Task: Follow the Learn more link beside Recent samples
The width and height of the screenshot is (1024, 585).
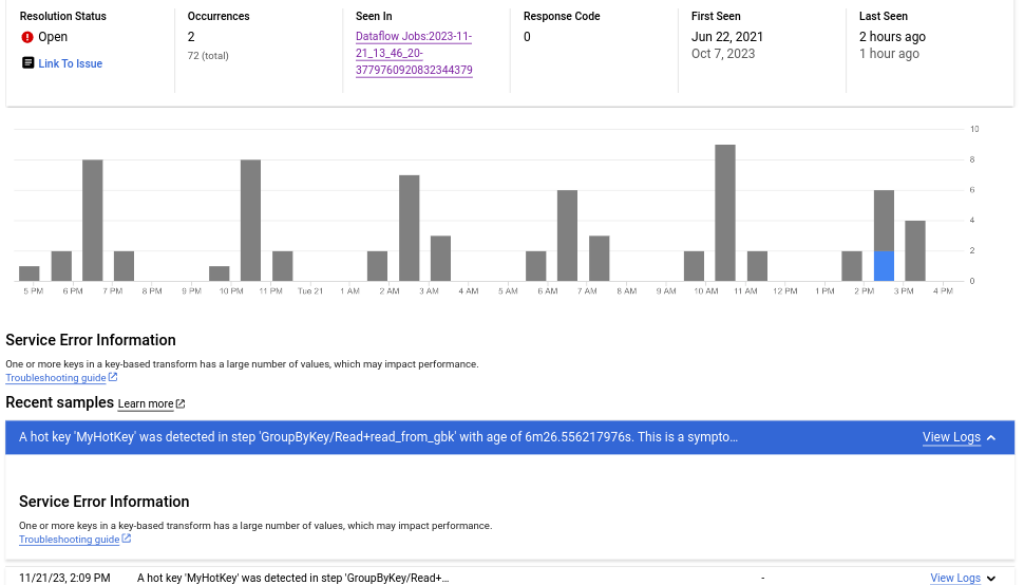Action: click(145, 404)
